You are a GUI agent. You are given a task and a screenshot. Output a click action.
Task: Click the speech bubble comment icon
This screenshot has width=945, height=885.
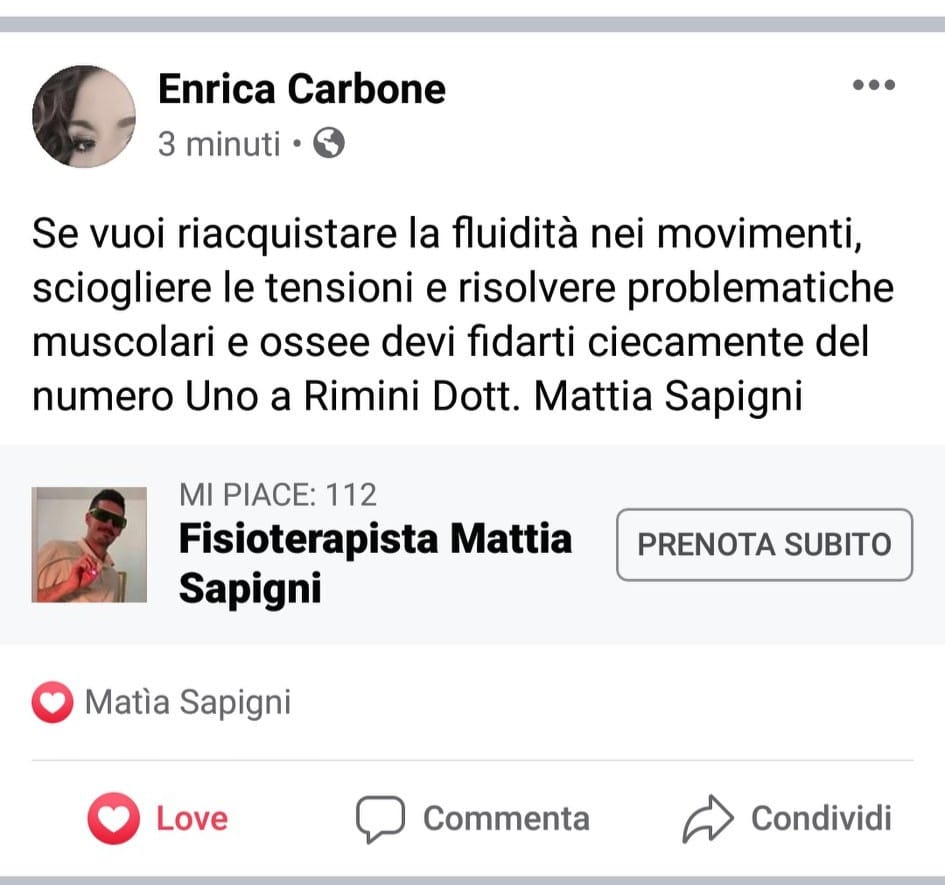pos(380,819)
